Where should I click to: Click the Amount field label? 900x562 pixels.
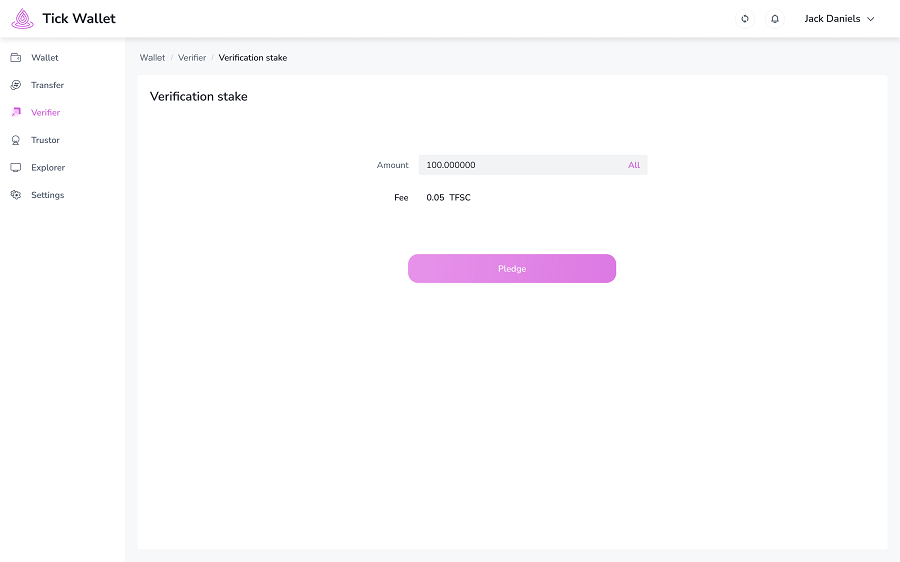393,165
